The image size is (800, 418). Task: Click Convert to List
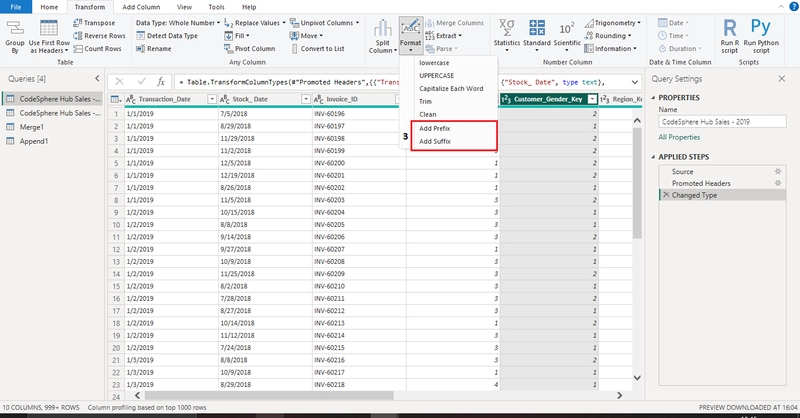click(x=317, y=48)
